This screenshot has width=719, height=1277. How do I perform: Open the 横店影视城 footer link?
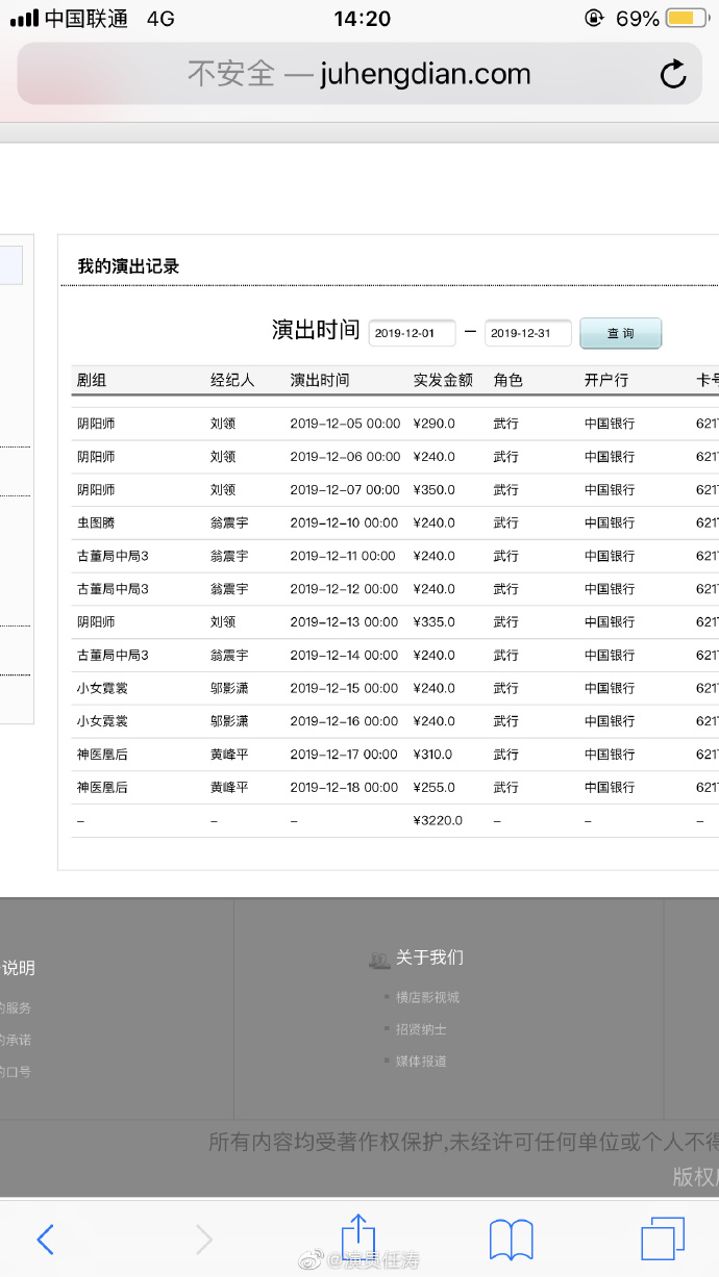click(427, 997)
